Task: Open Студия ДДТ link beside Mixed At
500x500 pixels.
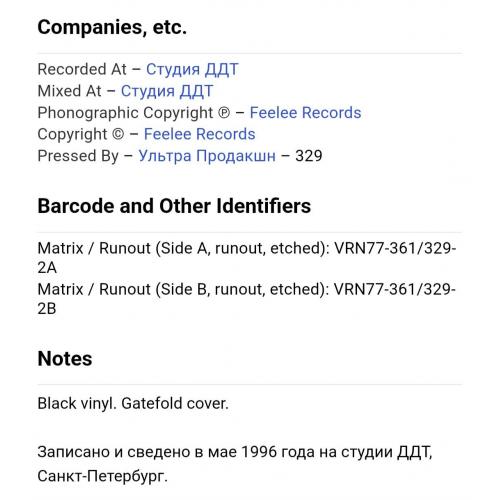Action: click(167, 91)
